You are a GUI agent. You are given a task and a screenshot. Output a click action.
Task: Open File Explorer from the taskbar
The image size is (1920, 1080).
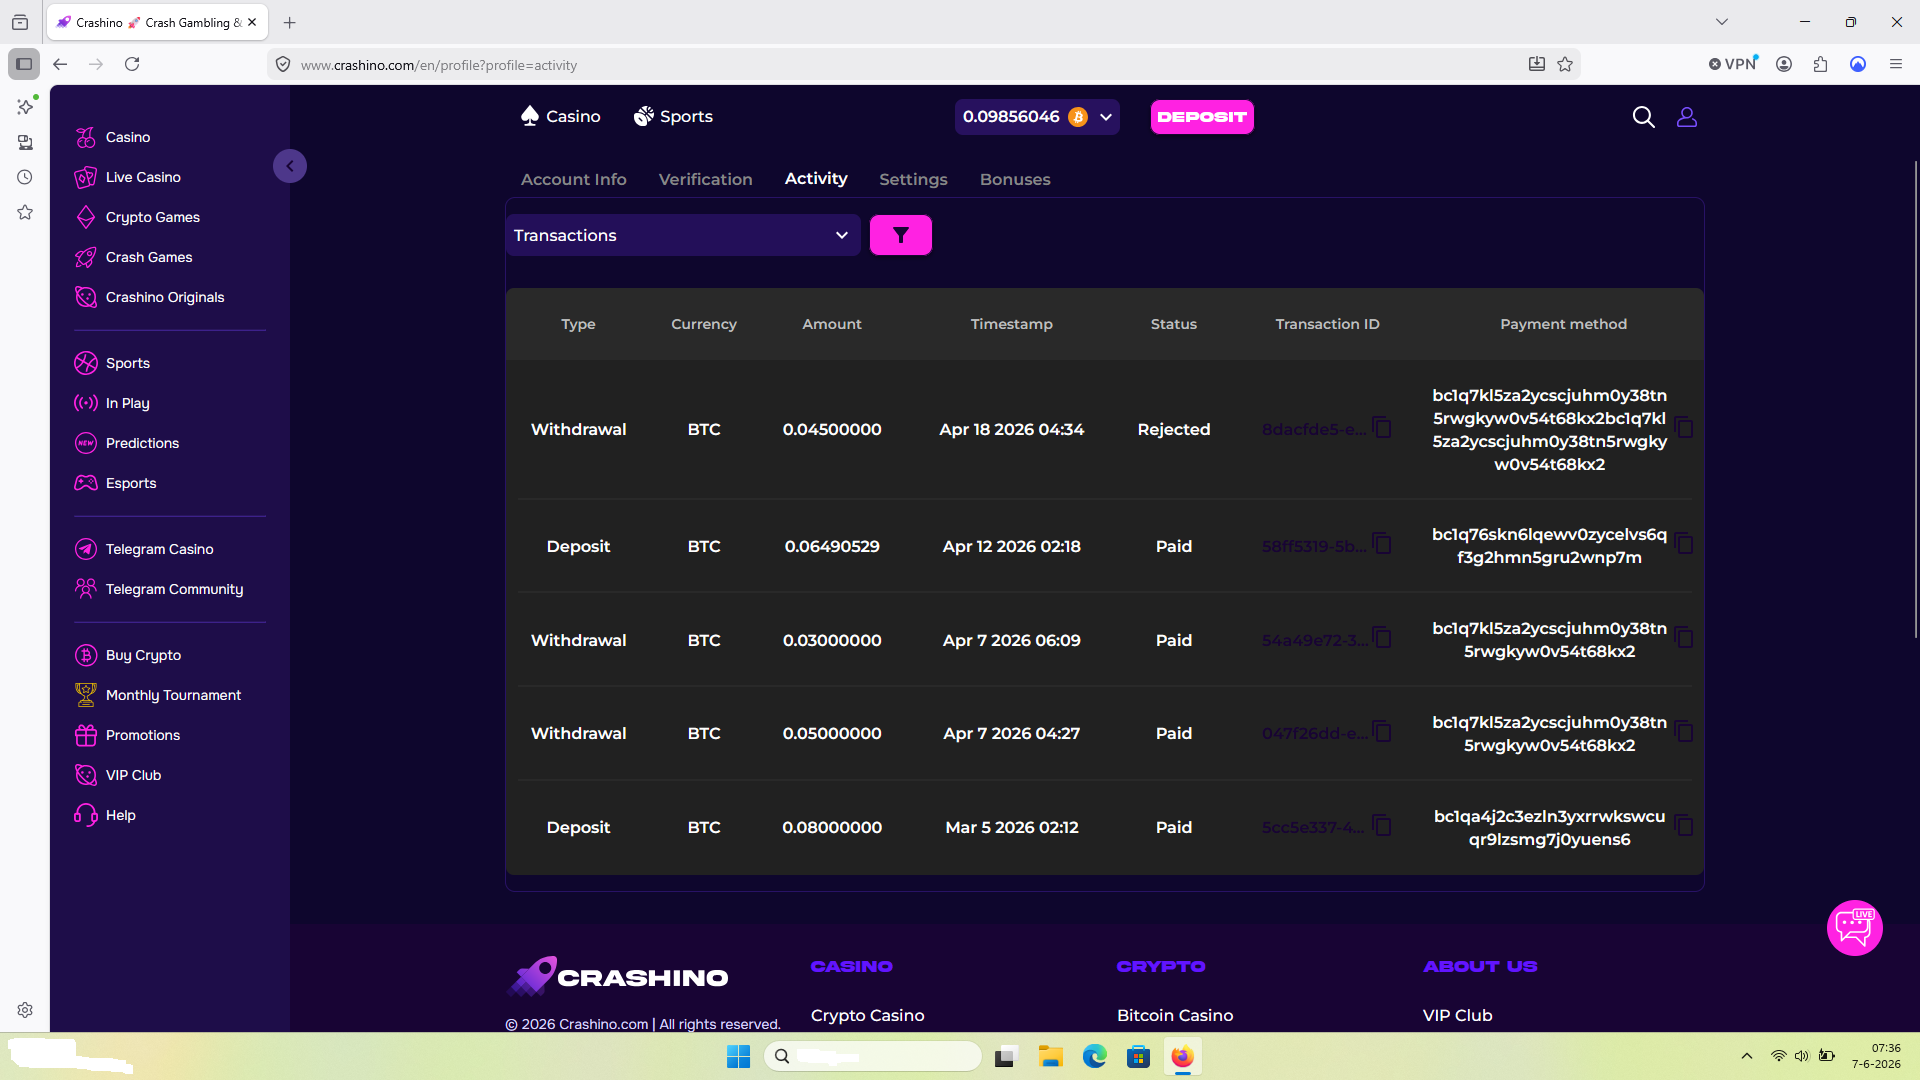pyautogui.click(x=1050, y=1057)
